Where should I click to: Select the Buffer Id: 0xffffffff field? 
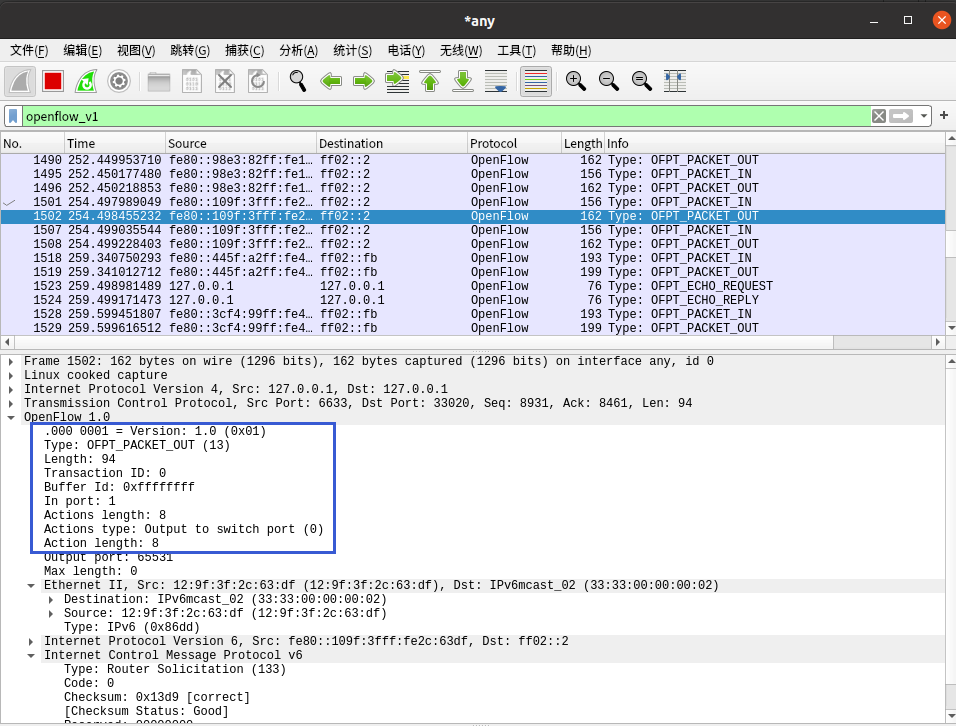click(x=119, y=487)
